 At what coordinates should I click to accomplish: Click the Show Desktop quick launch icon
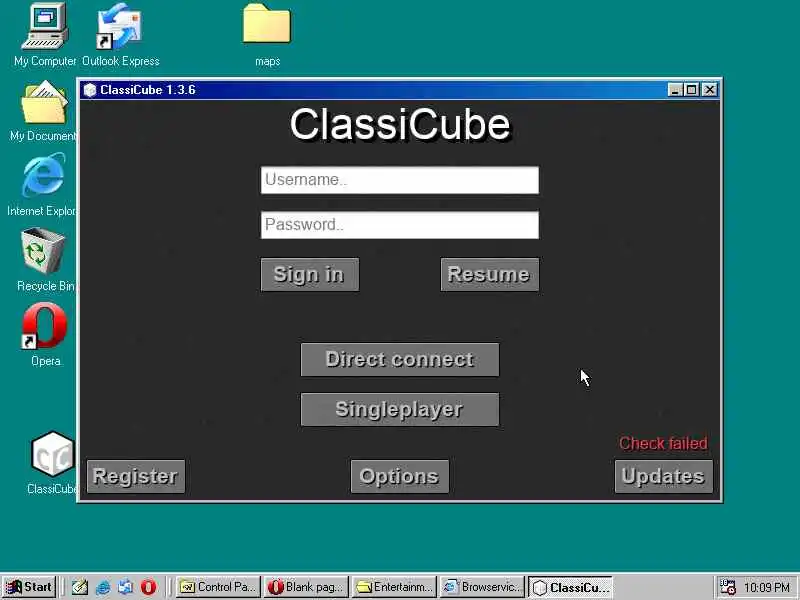point(80,587)
